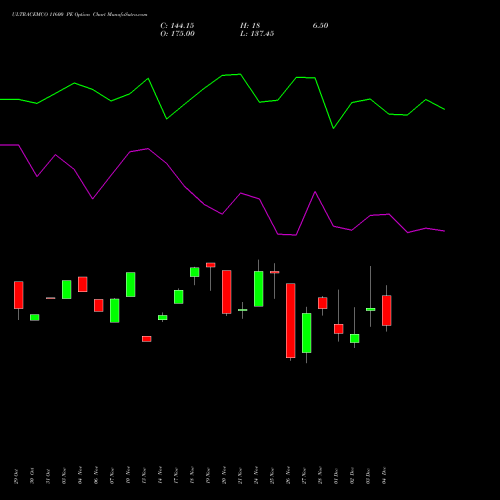The image size is (500, 500).
Task: Click the '30 Oct' date axis label
Action: coord(32,476)
